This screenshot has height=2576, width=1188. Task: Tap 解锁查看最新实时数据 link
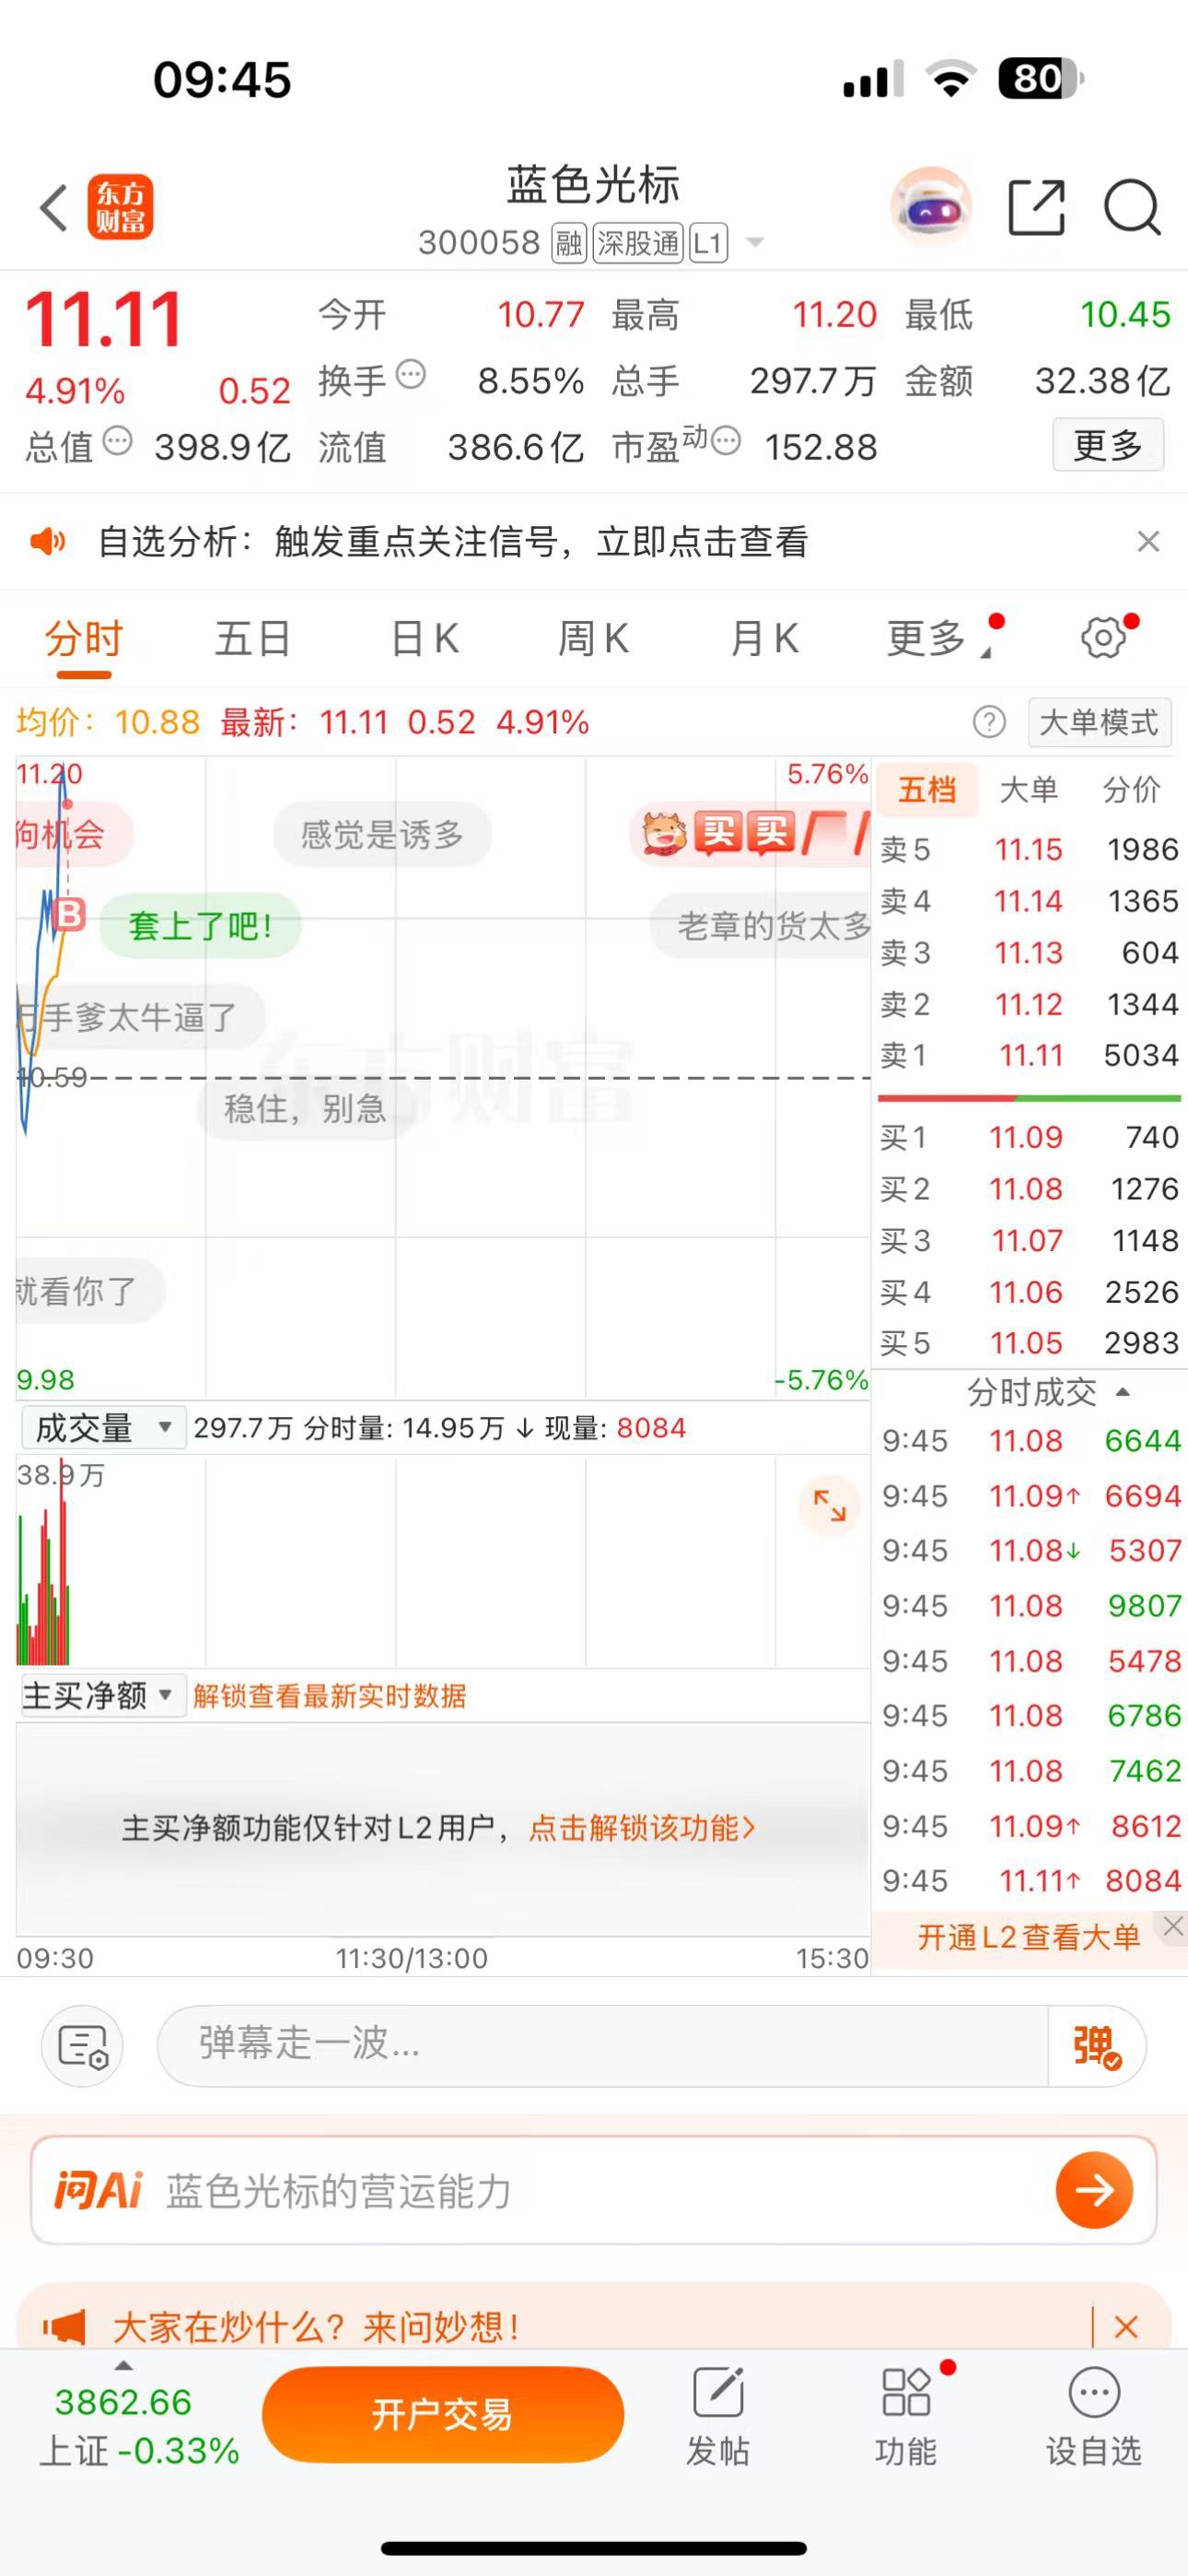[x=329, y=1696]
